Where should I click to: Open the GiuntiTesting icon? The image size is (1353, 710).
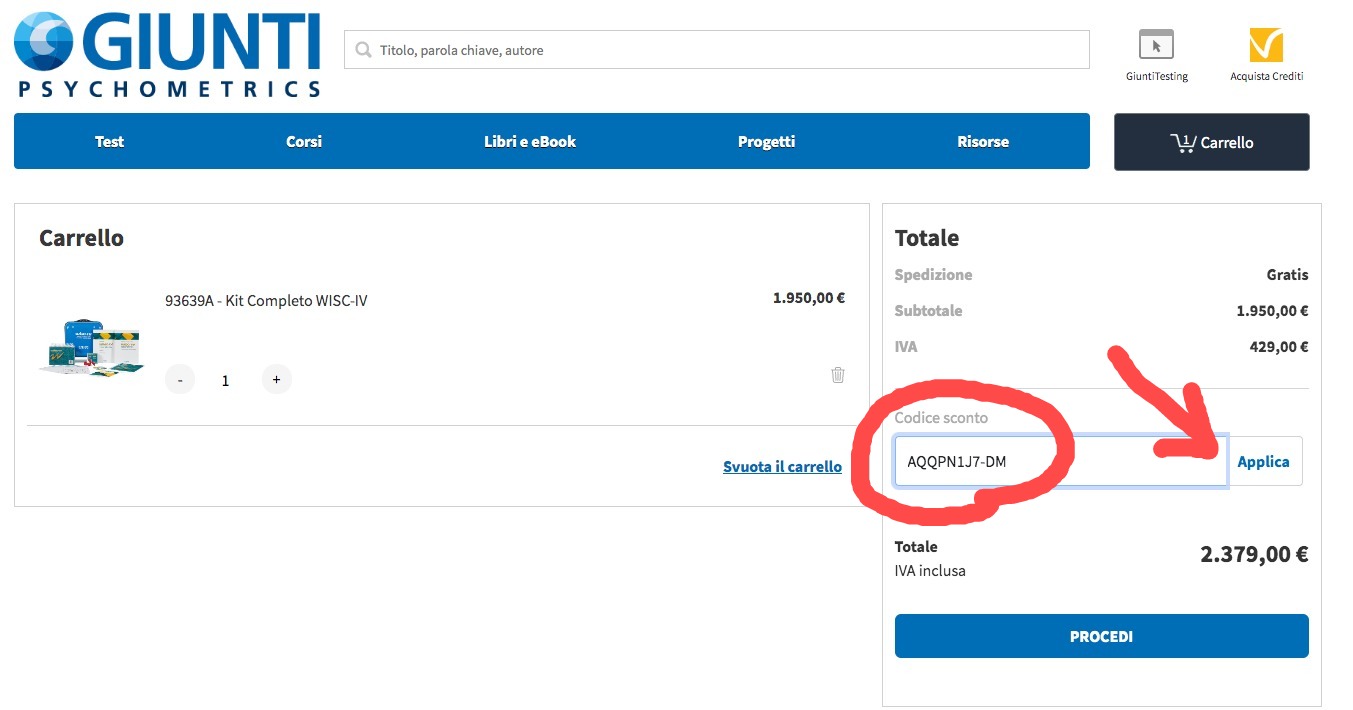(x=1156, y=45)
